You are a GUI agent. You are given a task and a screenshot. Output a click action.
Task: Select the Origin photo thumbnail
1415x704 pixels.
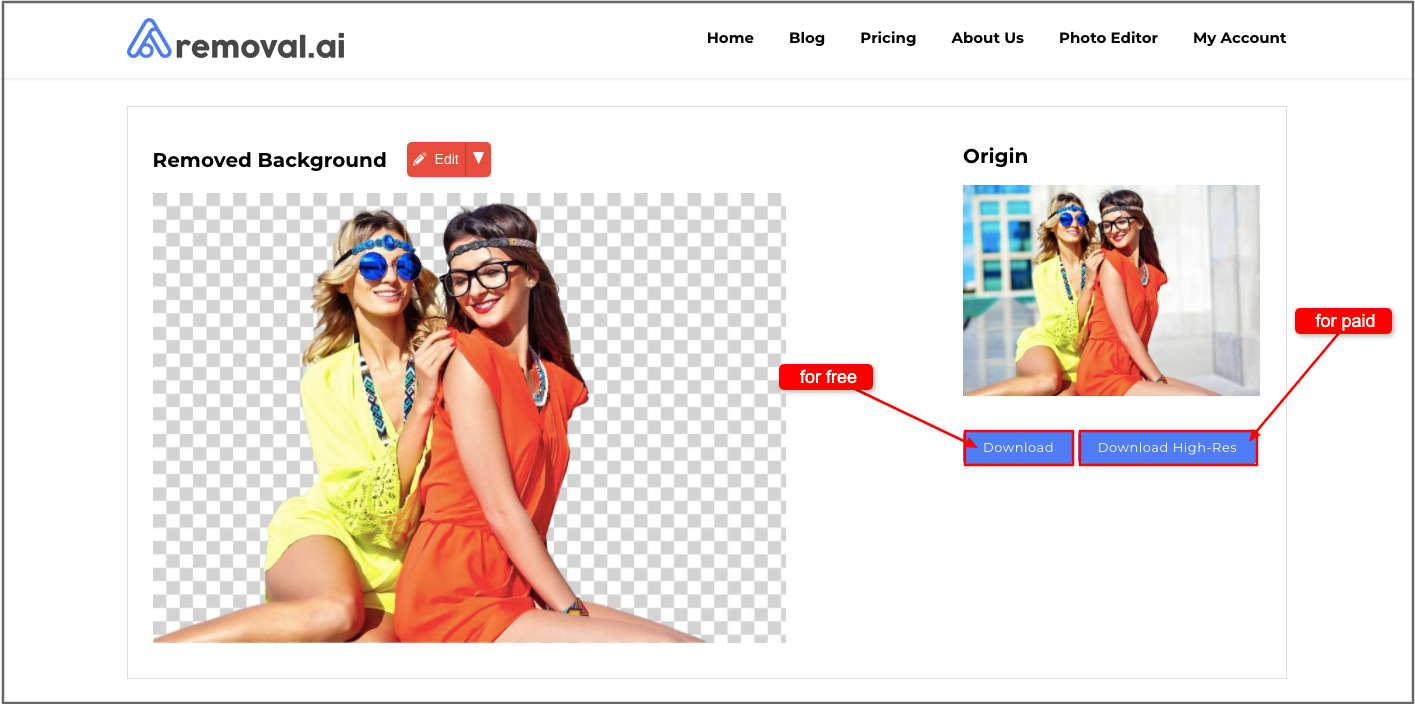coord(1111,290)
